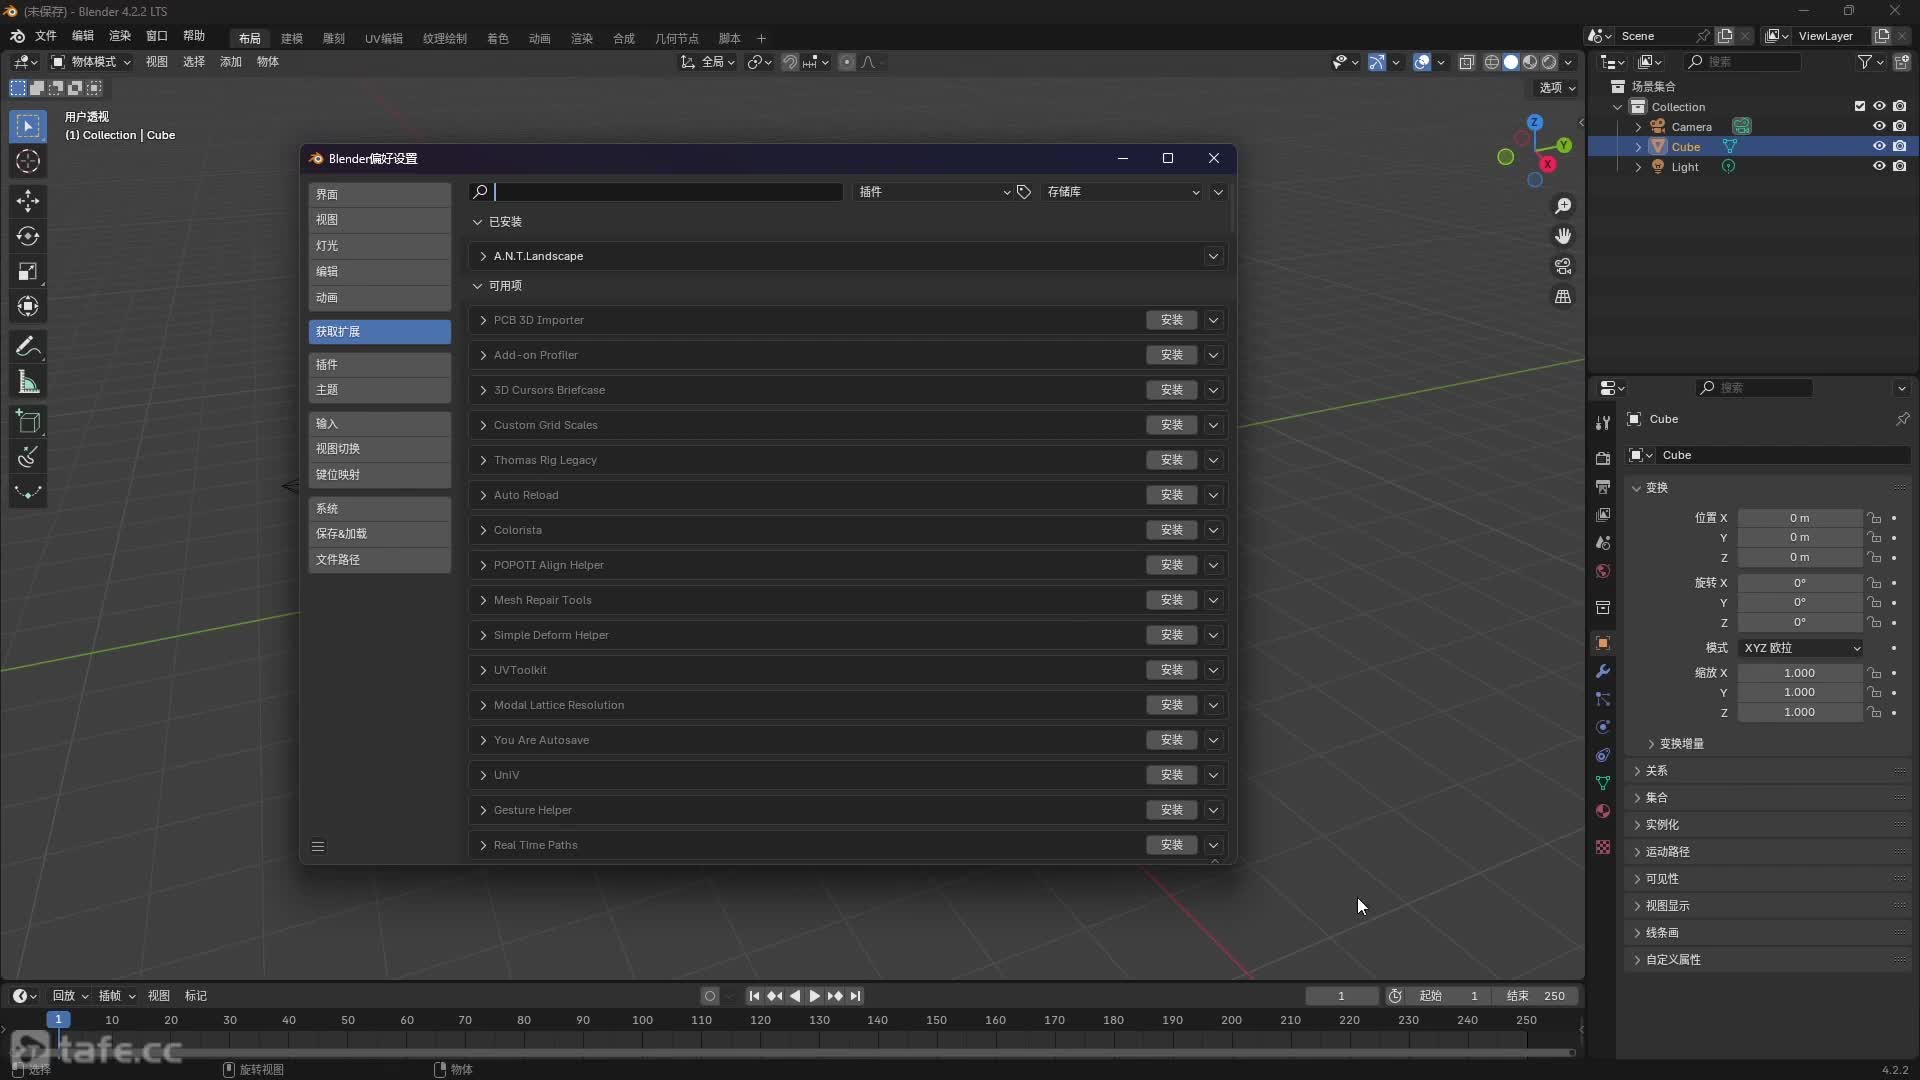Toggle render camera icon for Cube
Viewport: 1920px width, 1080px height.
tap(1899, 146)
